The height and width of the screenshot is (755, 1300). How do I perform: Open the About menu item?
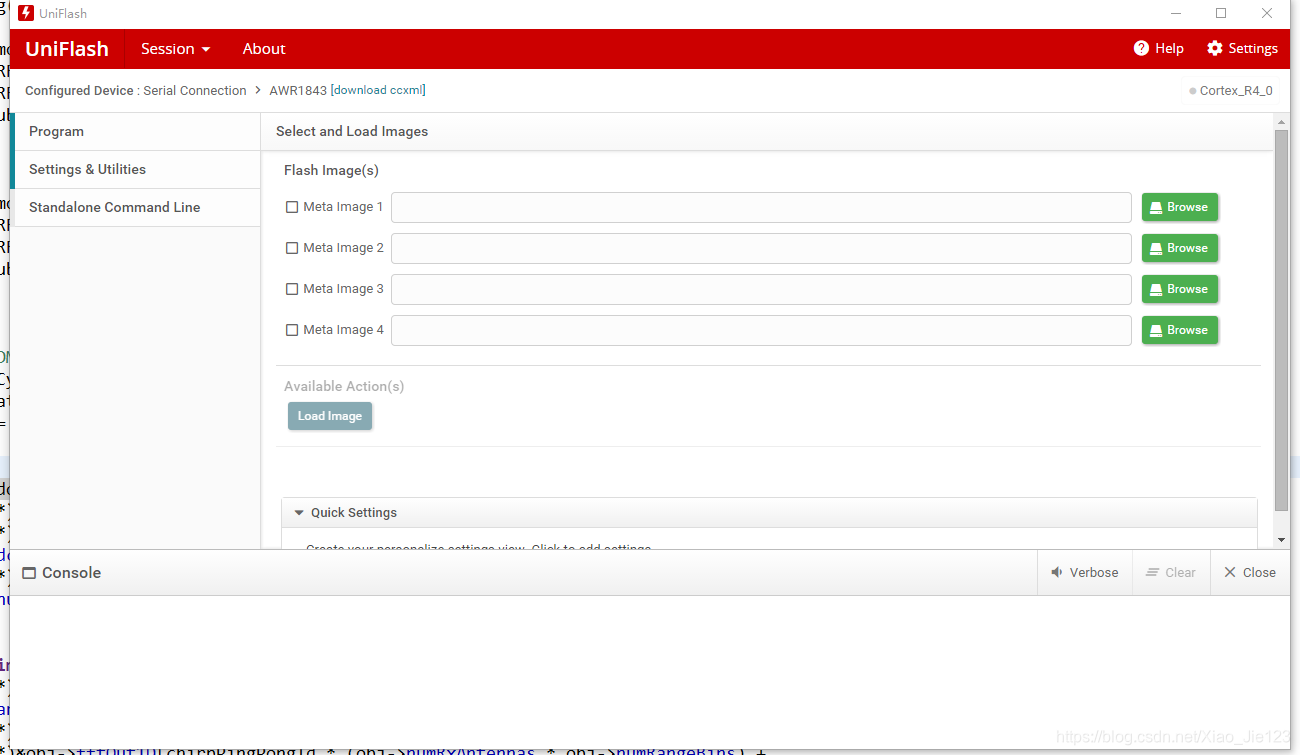264,48
